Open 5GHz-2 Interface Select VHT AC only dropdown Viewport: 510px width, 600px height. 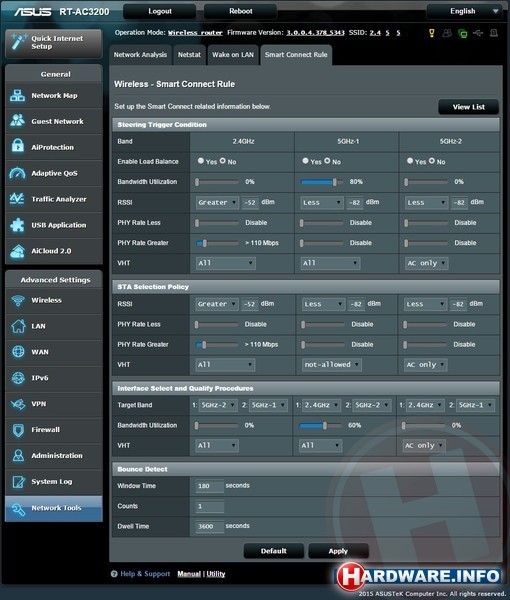[x=424, y=446]
